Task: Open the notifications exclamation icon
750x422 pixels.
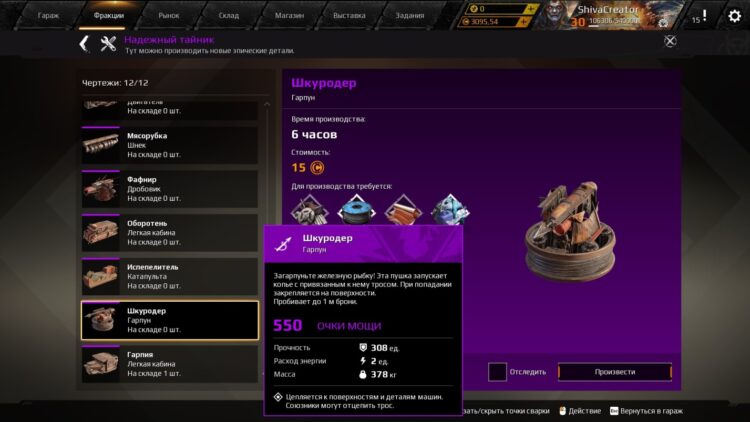Action: (x=704, y=16)
